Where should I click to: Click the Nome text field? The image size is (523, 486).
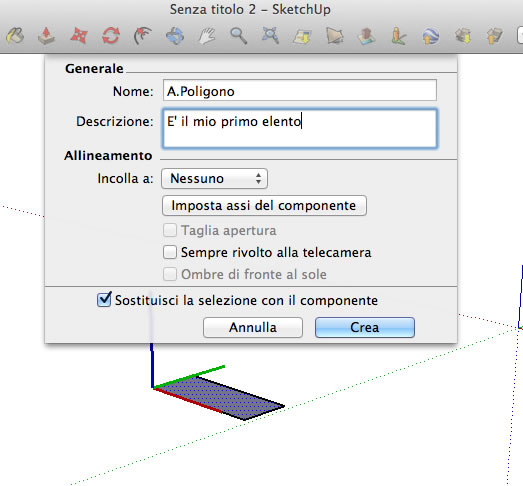(x=300, y=90)
